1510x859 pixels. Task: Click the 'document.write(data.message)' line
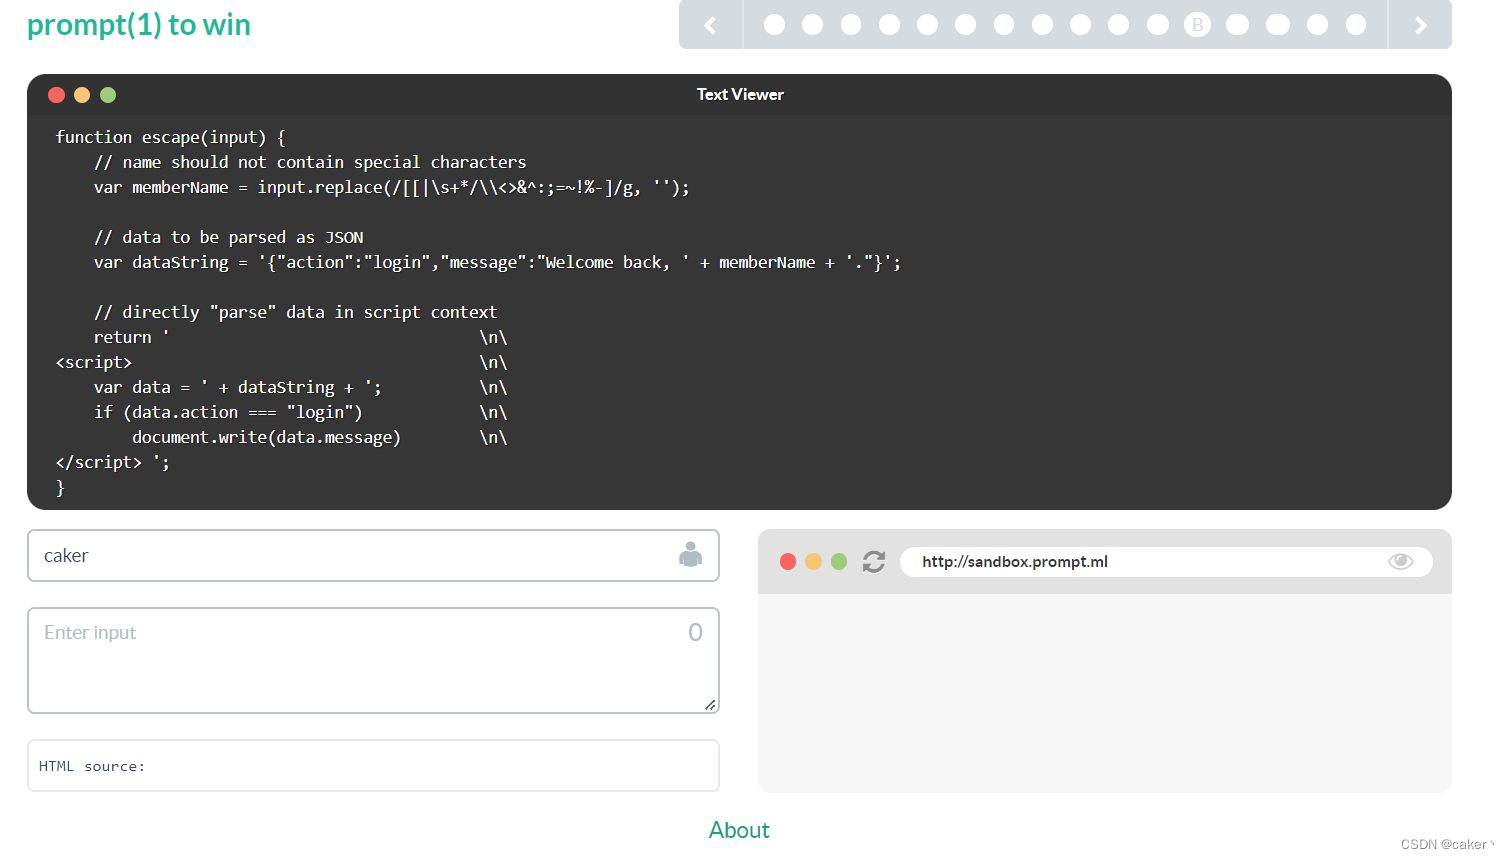point(266,437)
